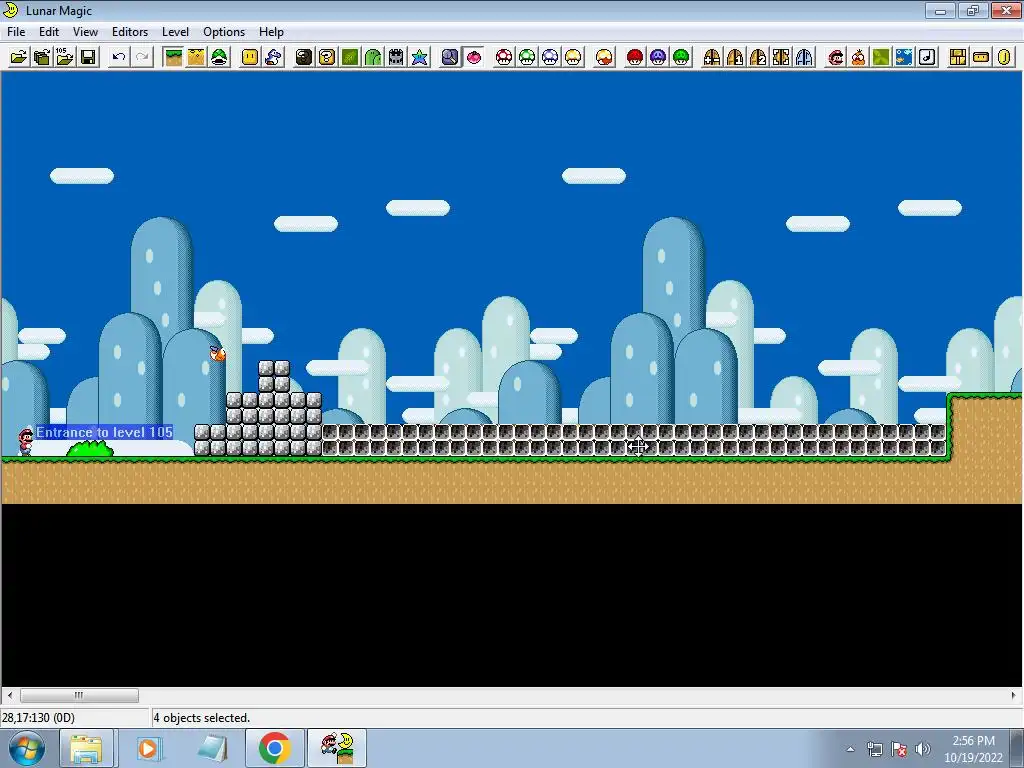Click the volume speaker tray icon
The height and width of the screenshot is (768, 1024).
922,749
